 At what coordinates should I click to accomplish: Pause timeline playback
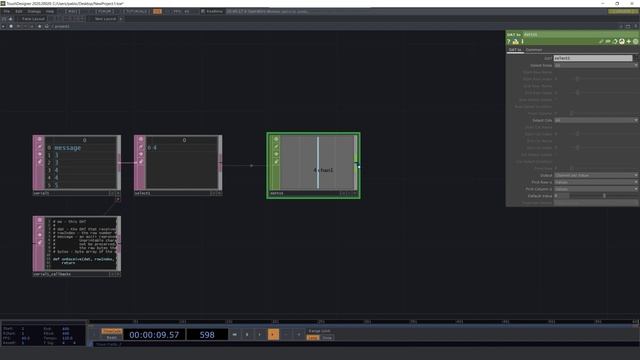click(x=247, y=334)
